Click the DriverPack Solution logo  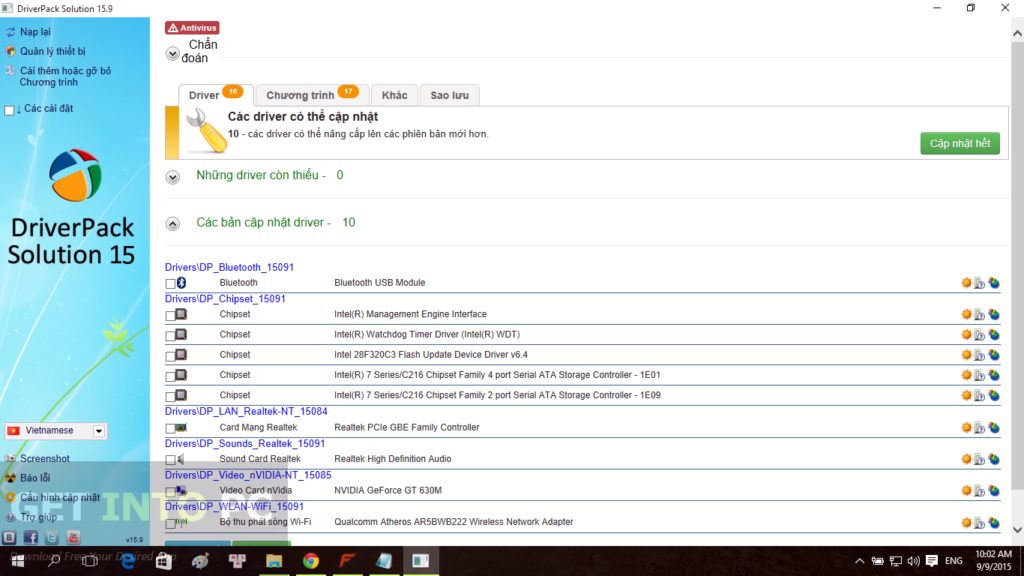click(75, 175)
